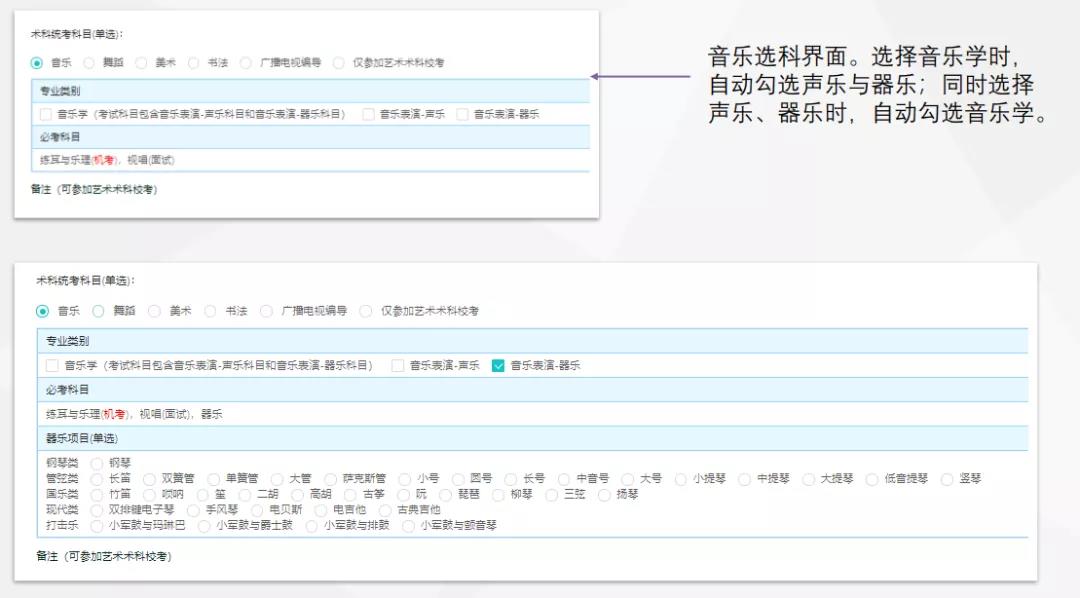Choose 低音提琴 instrument radio button

872,479
